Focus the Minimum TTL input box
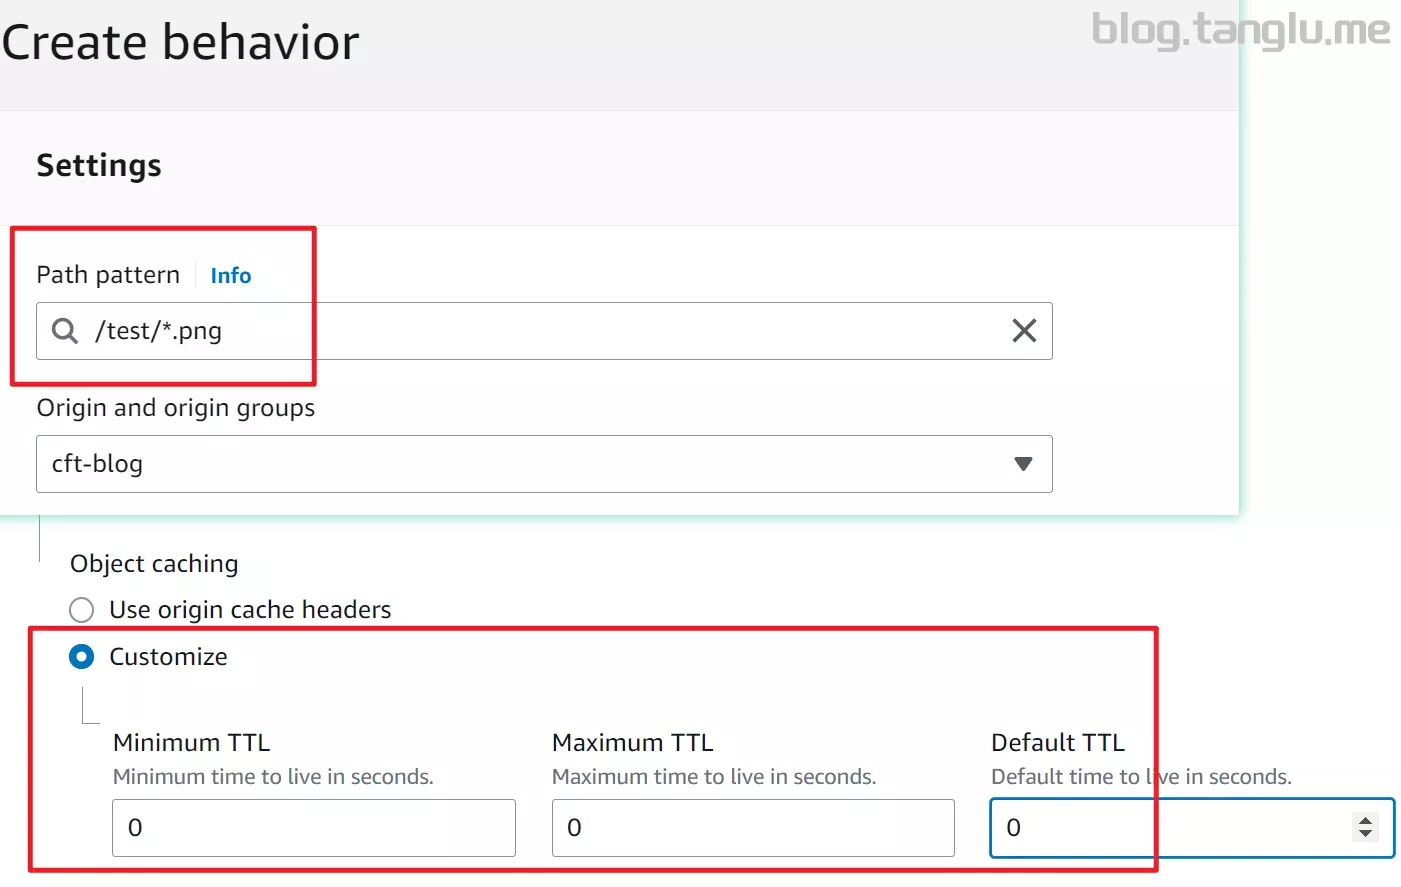1401x887 pixels. tap(314, 828)
